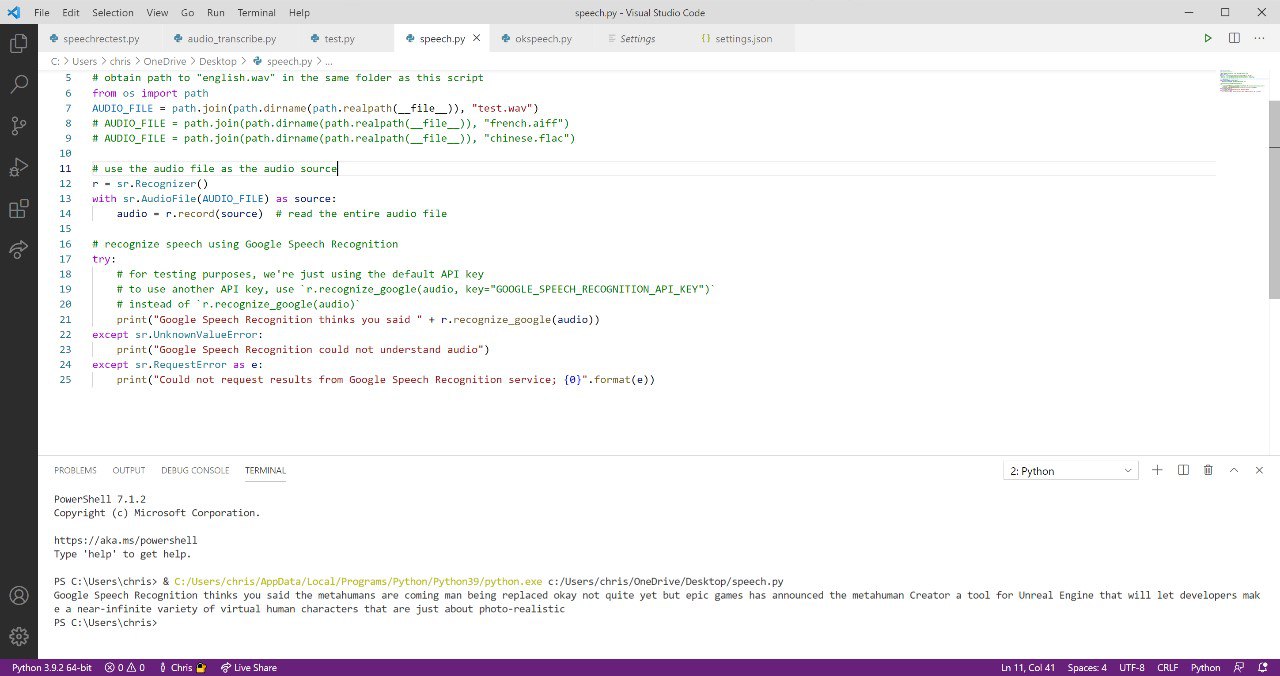Open the feedback icon in status bar
This screenshot has height=676, width=1280.
(x=1239, y=667)
